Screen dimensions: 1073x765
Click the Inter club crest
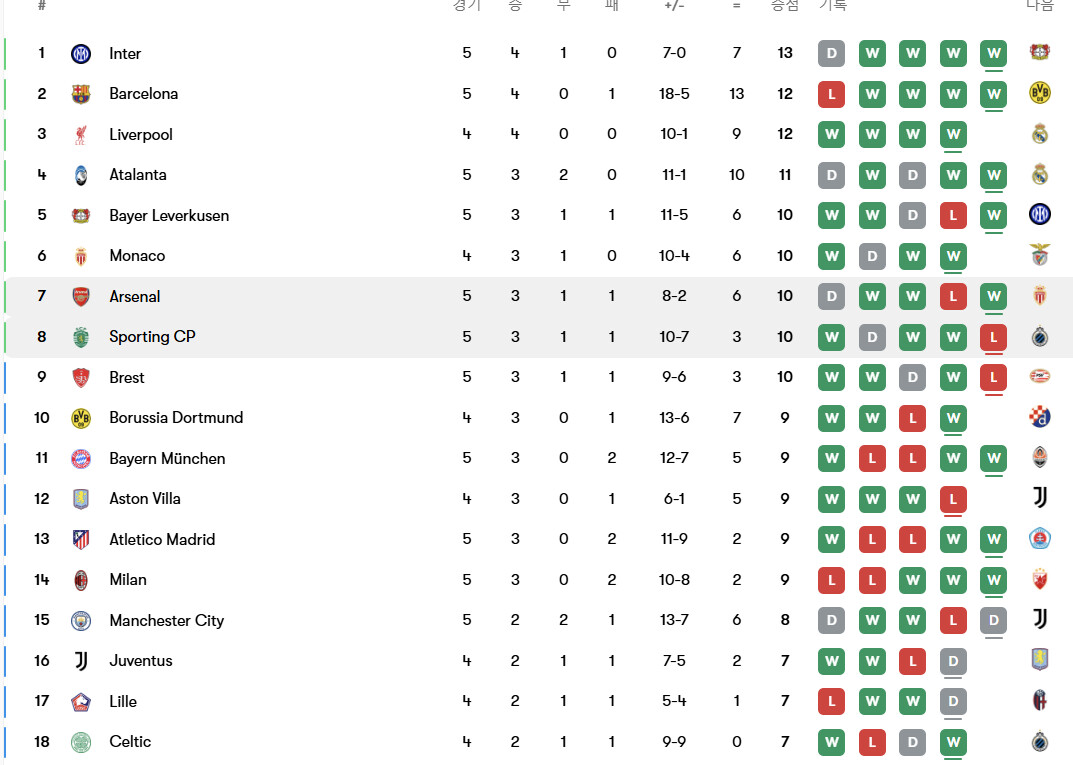[x=81, y=54]
